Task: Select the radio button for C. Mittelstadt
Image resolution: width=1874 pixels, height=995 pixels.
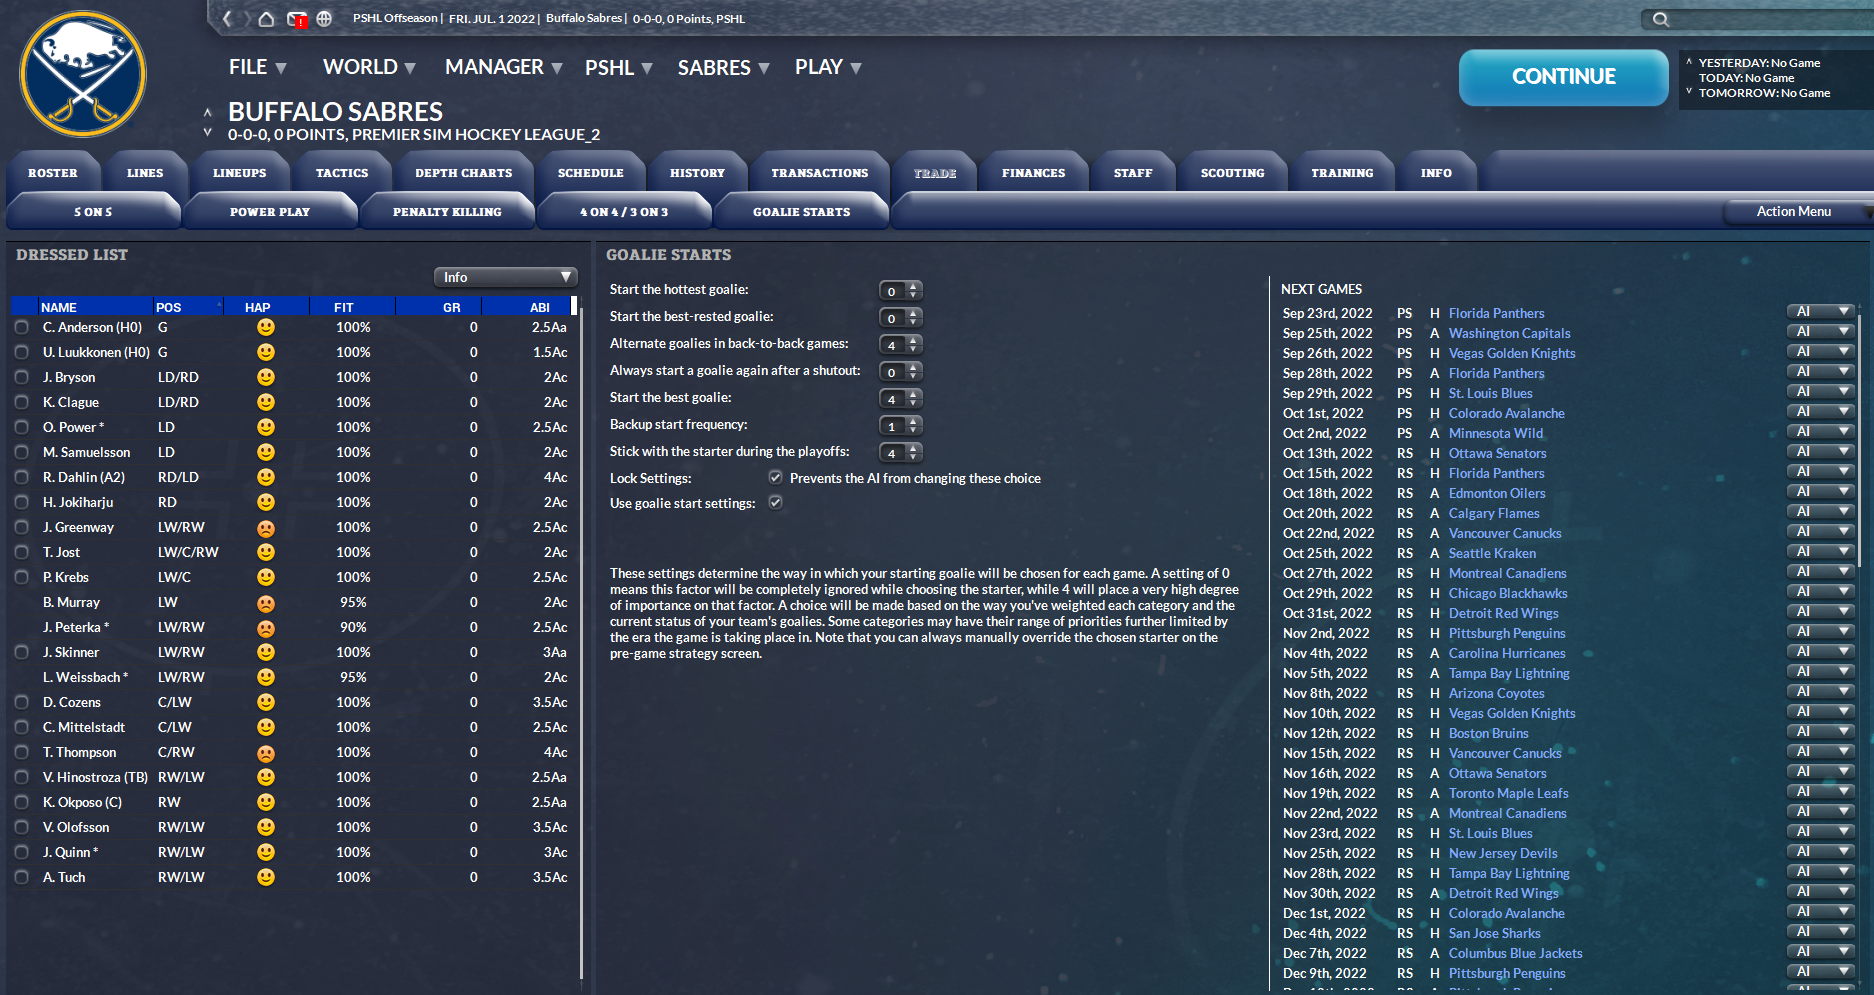Action: 22,727
